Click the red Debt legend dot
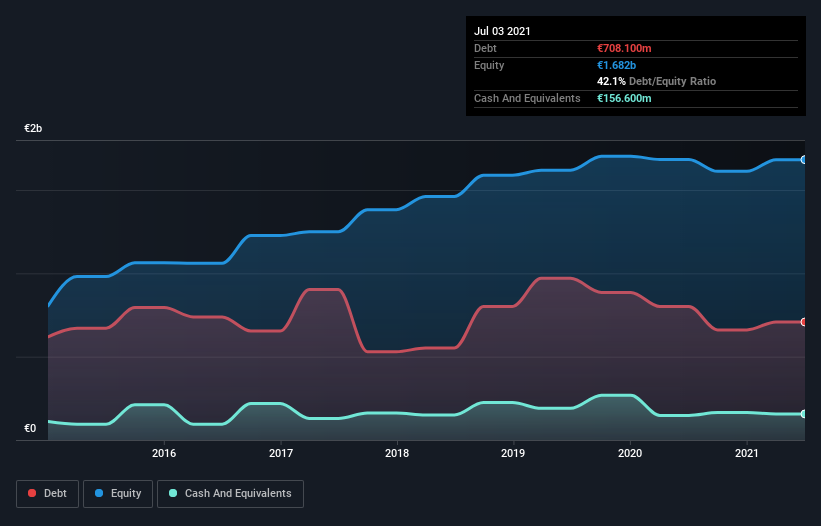 tap(32, 493)
